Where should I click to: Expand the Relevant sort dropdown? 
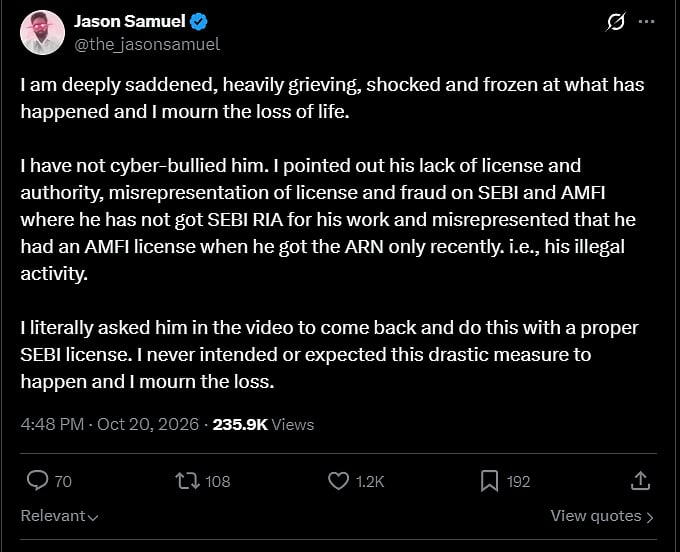59,516
